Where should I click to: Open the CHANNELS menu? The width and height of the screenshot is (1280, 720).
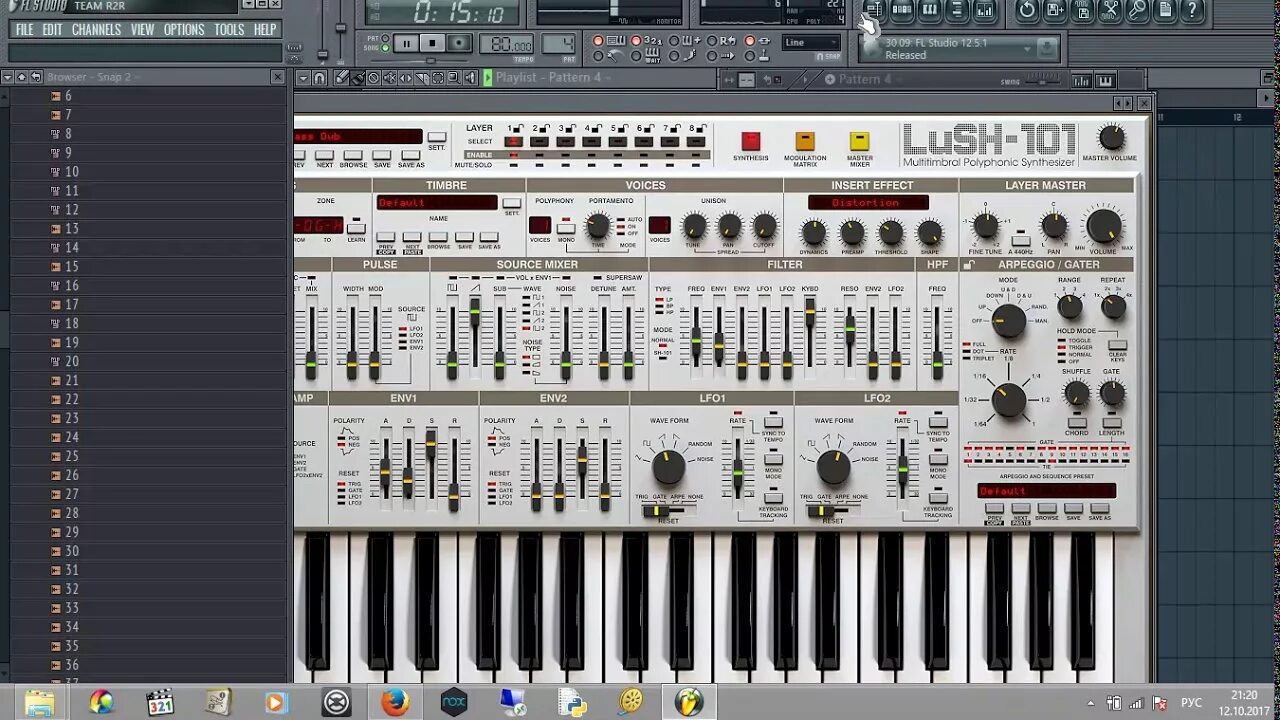(97, 30)
